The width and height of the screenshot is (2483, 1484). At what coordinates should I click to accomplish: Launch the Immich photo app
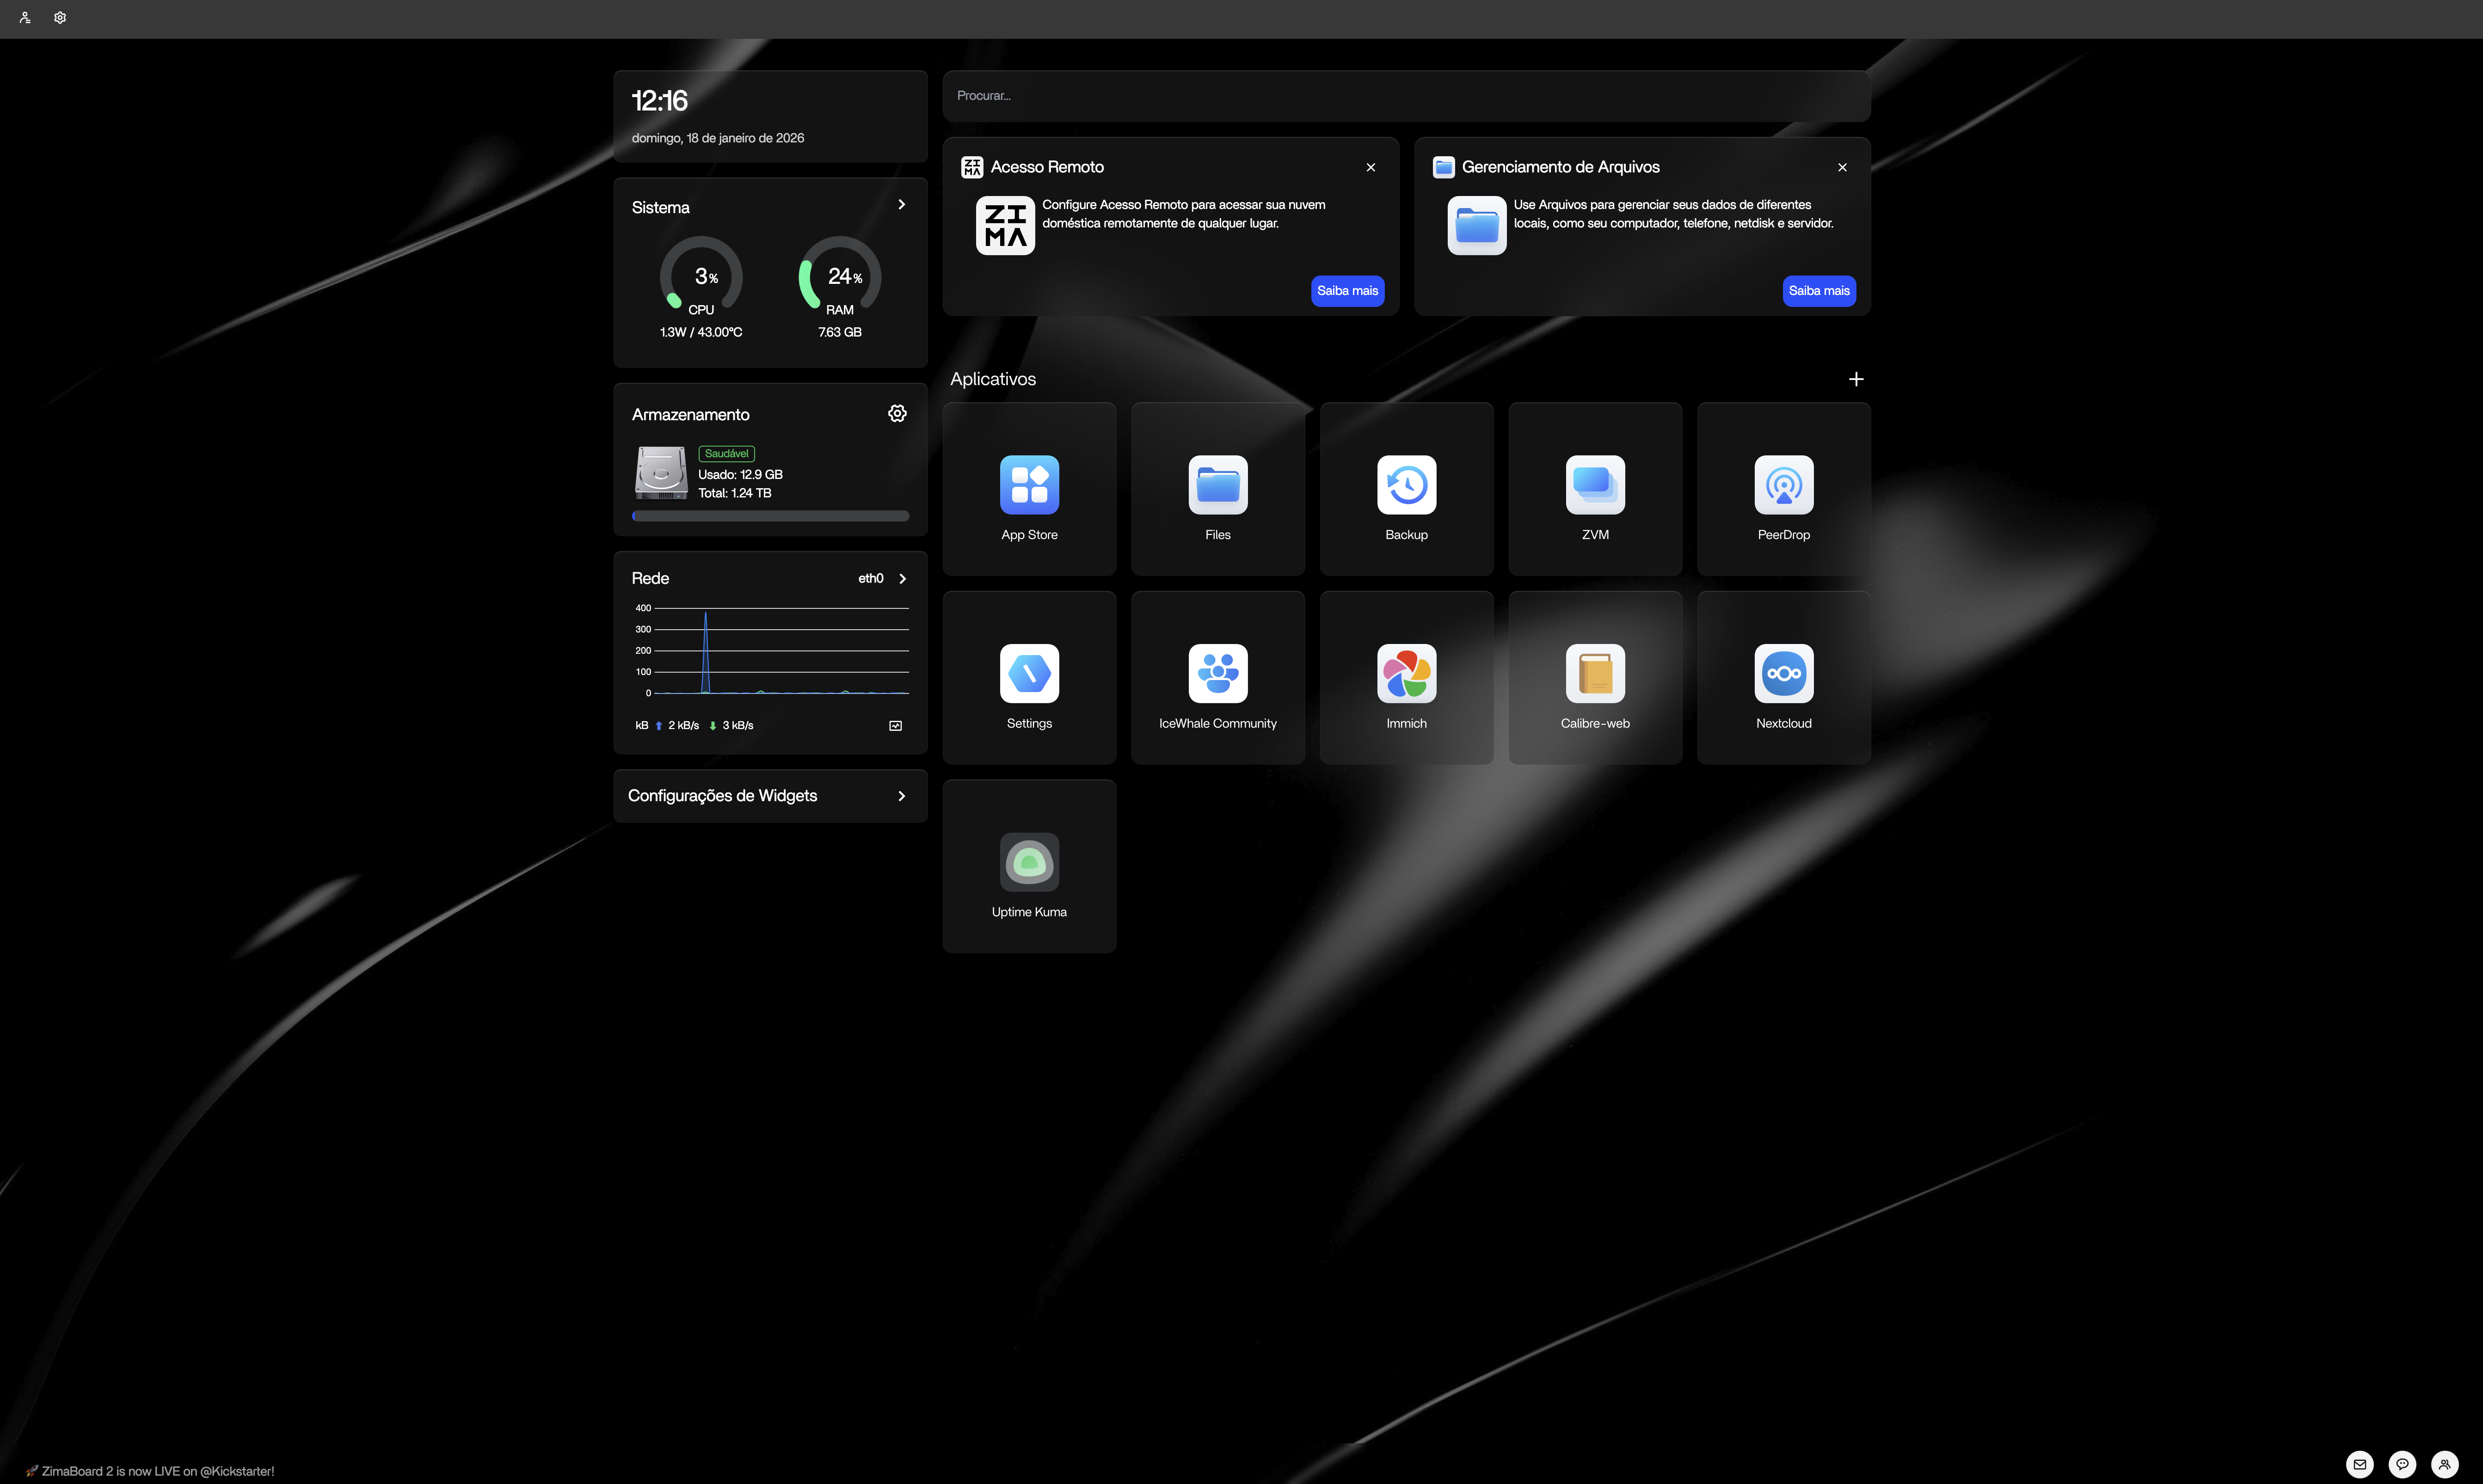pos(1406,674)
